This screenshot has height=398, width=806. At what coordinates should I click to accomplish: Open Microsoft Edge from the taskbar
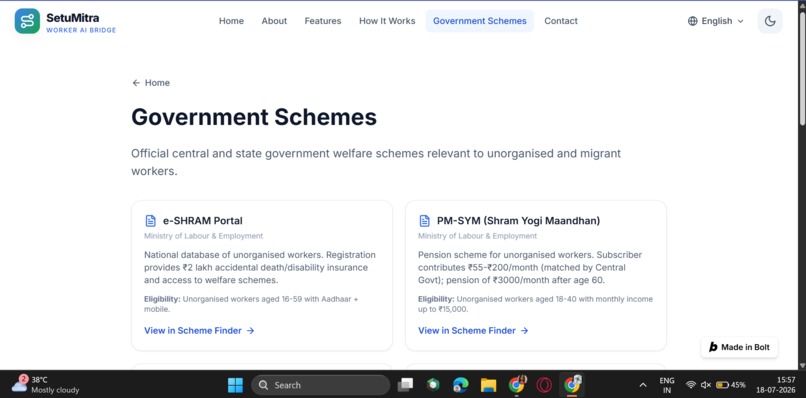[x=461, y=385]
